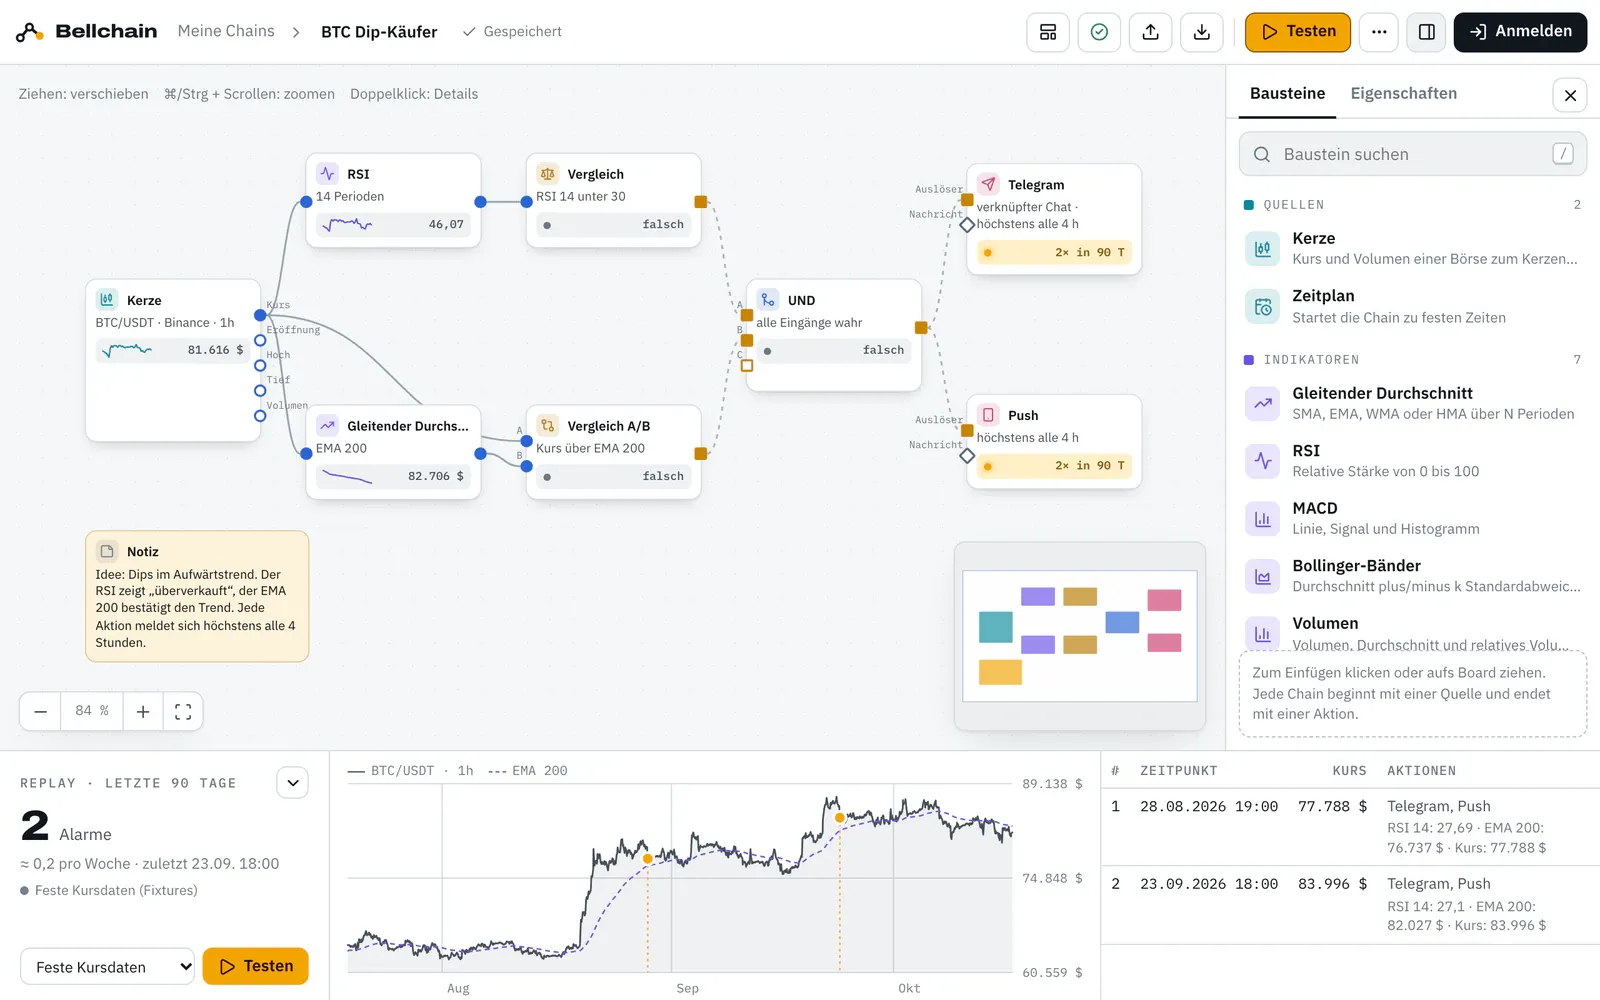Select alarm row 23.09.2026 18:00
This screenshot has height=1000, width=1600.
(x=1350, y=905)
